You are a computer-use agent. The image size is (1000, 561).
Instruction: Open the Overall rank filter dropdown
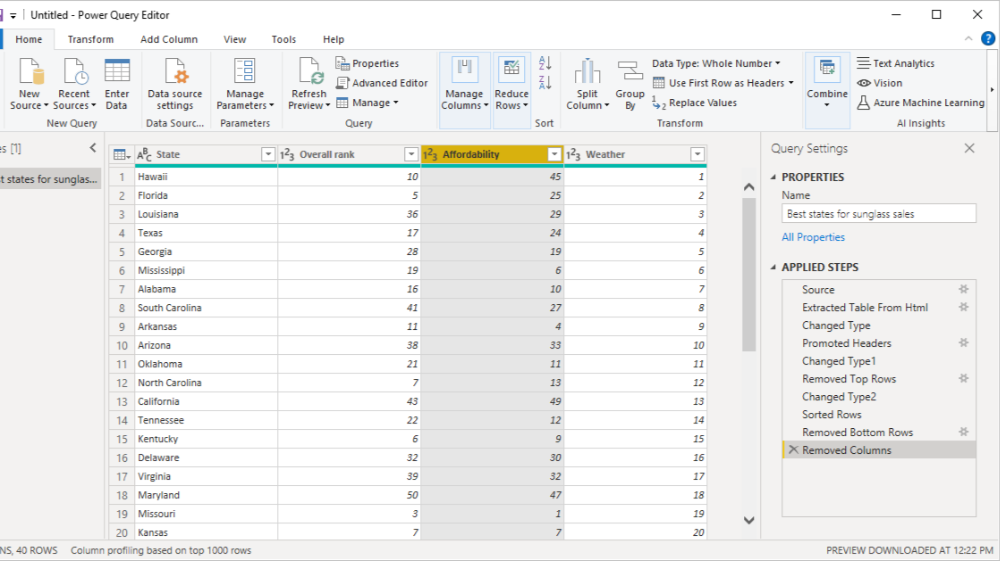point(411,154)
